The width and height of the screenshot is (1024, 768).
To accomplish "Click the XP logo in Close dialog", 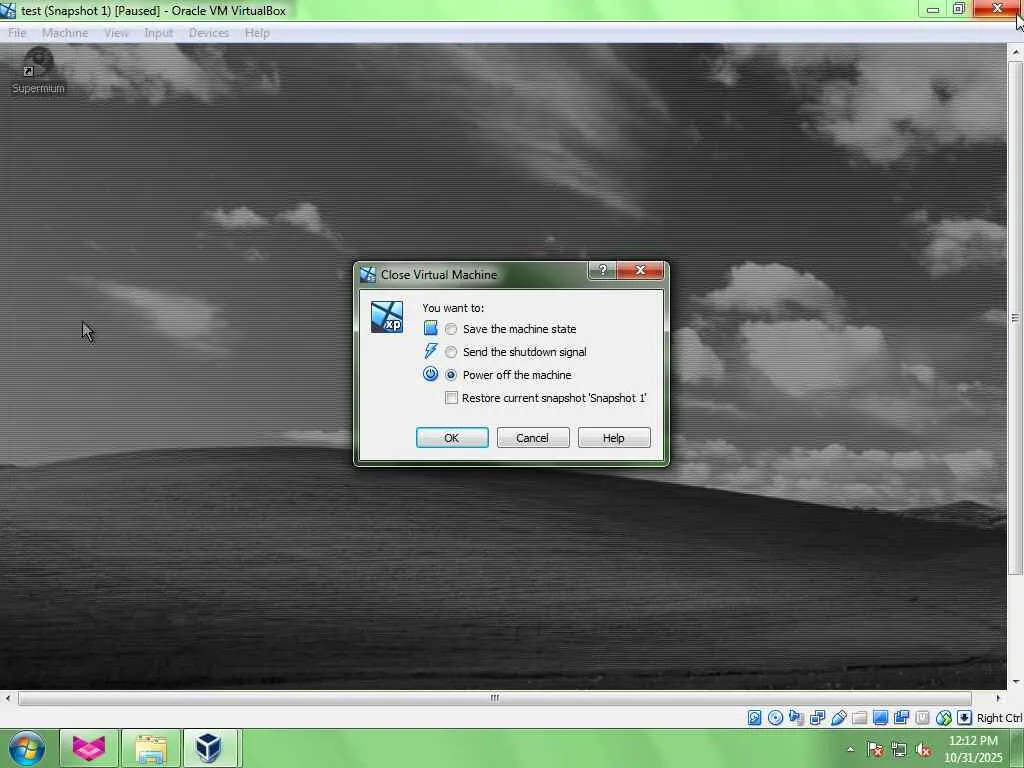I will [x=387, y=317].
